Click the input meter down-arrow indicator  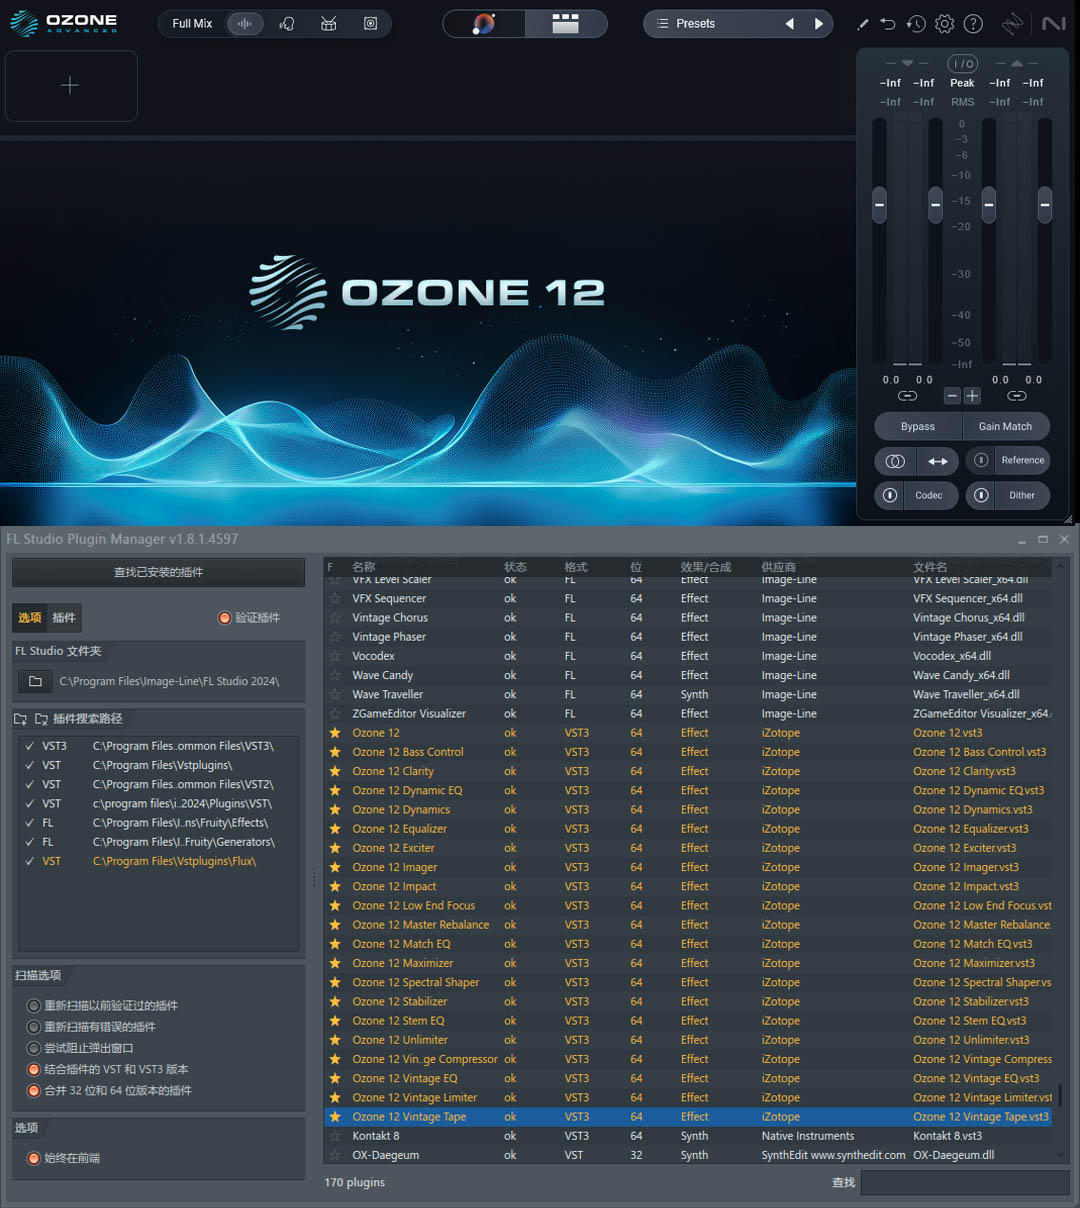907,63
